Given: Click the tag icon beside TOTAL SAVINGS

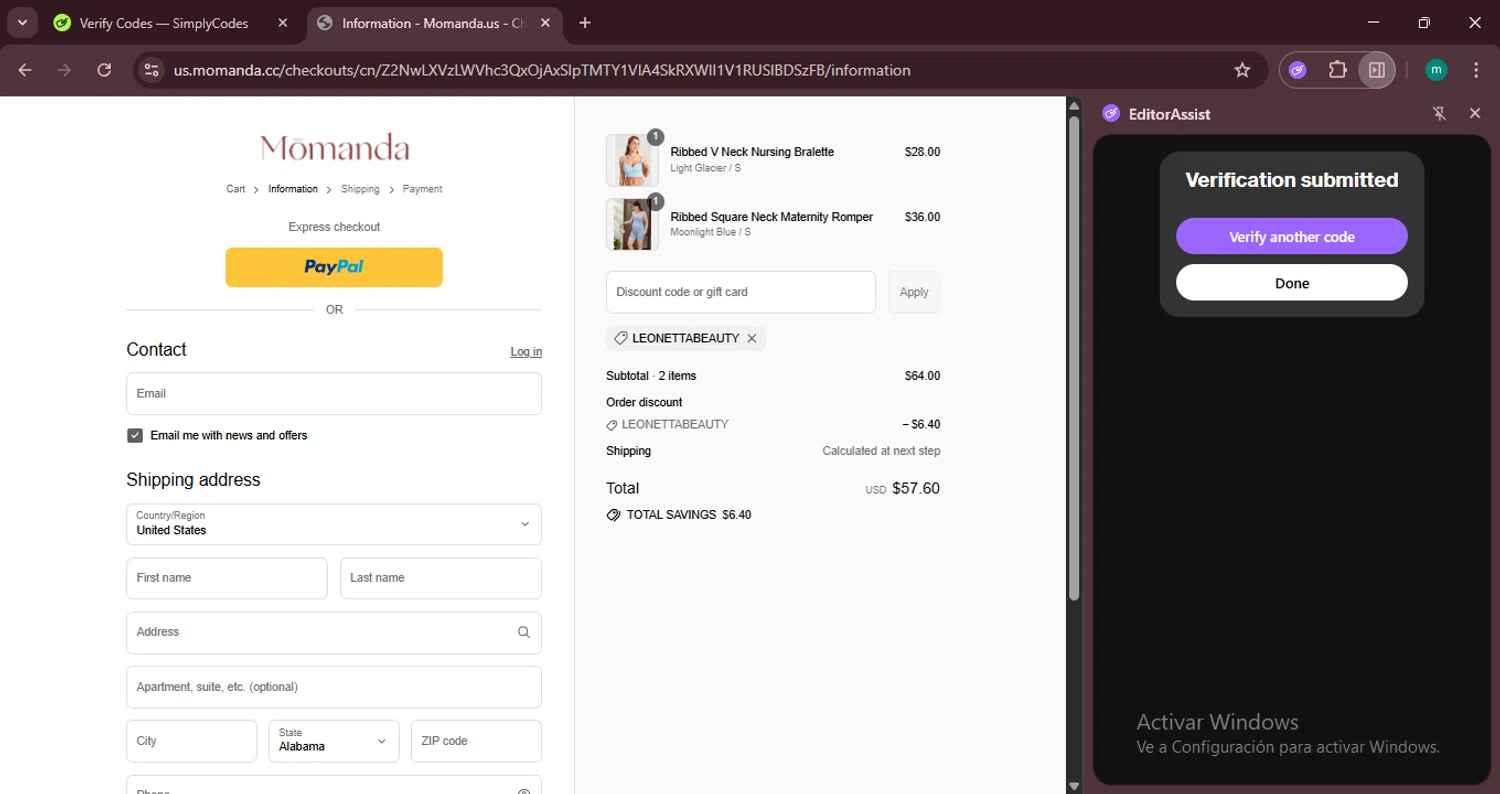Looking at the screenshot, I should click(x=613, y=515).
